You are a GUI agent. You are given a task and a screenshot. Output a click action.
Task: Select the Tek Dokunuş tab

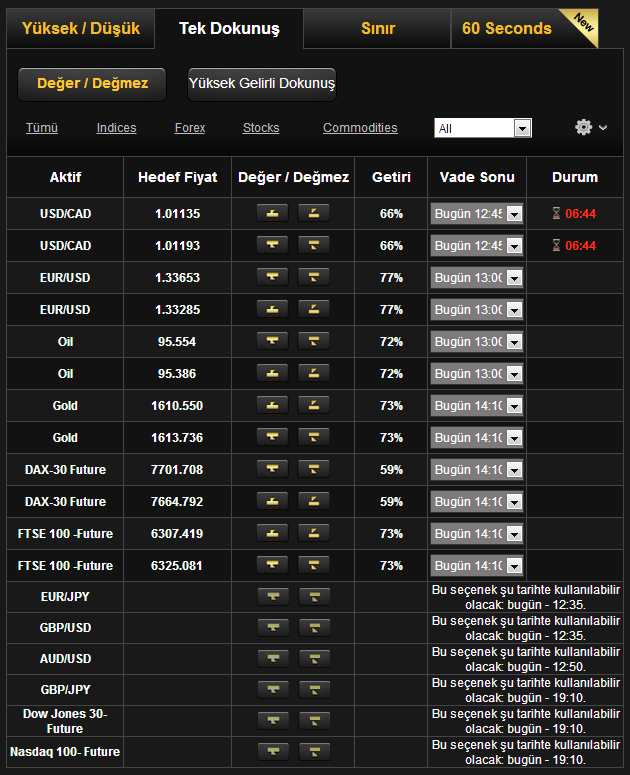[x=229, y=28]
